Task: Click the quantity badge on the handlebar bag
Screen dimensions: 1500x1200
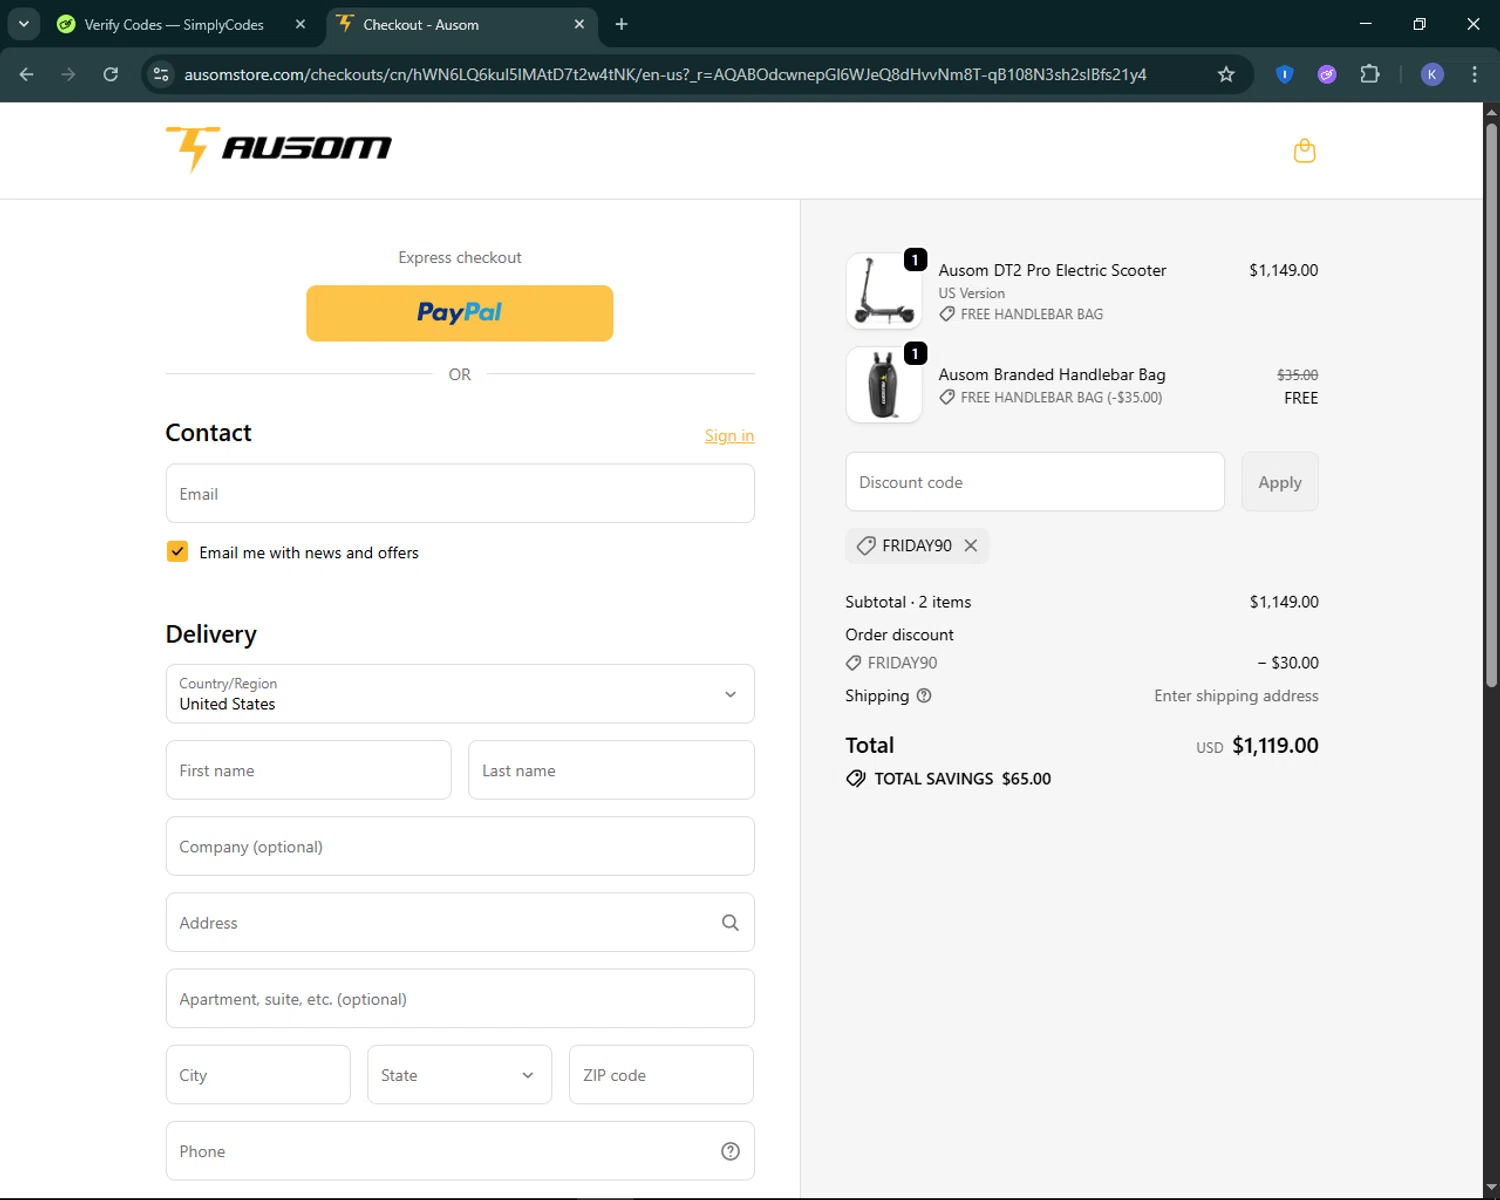Action: click(x=915, y=354)
